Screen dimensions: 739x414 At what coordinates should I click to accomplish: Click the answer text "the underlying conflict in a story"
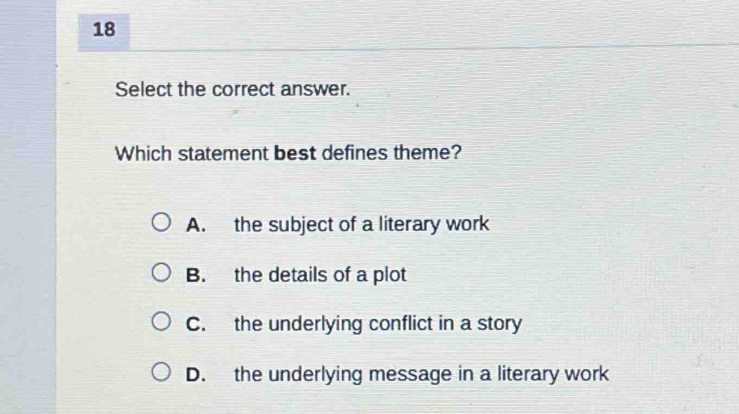[378, 325]
